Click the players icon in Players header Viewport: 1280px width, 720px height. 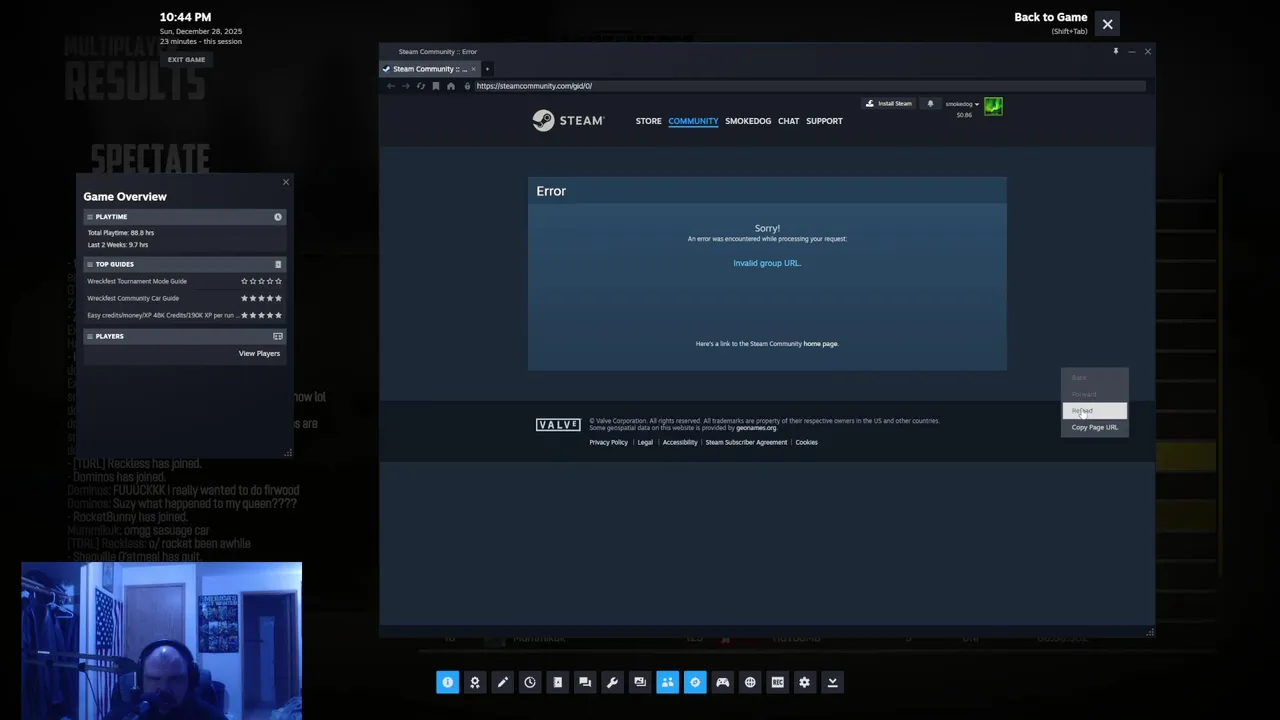click(278, 336)
